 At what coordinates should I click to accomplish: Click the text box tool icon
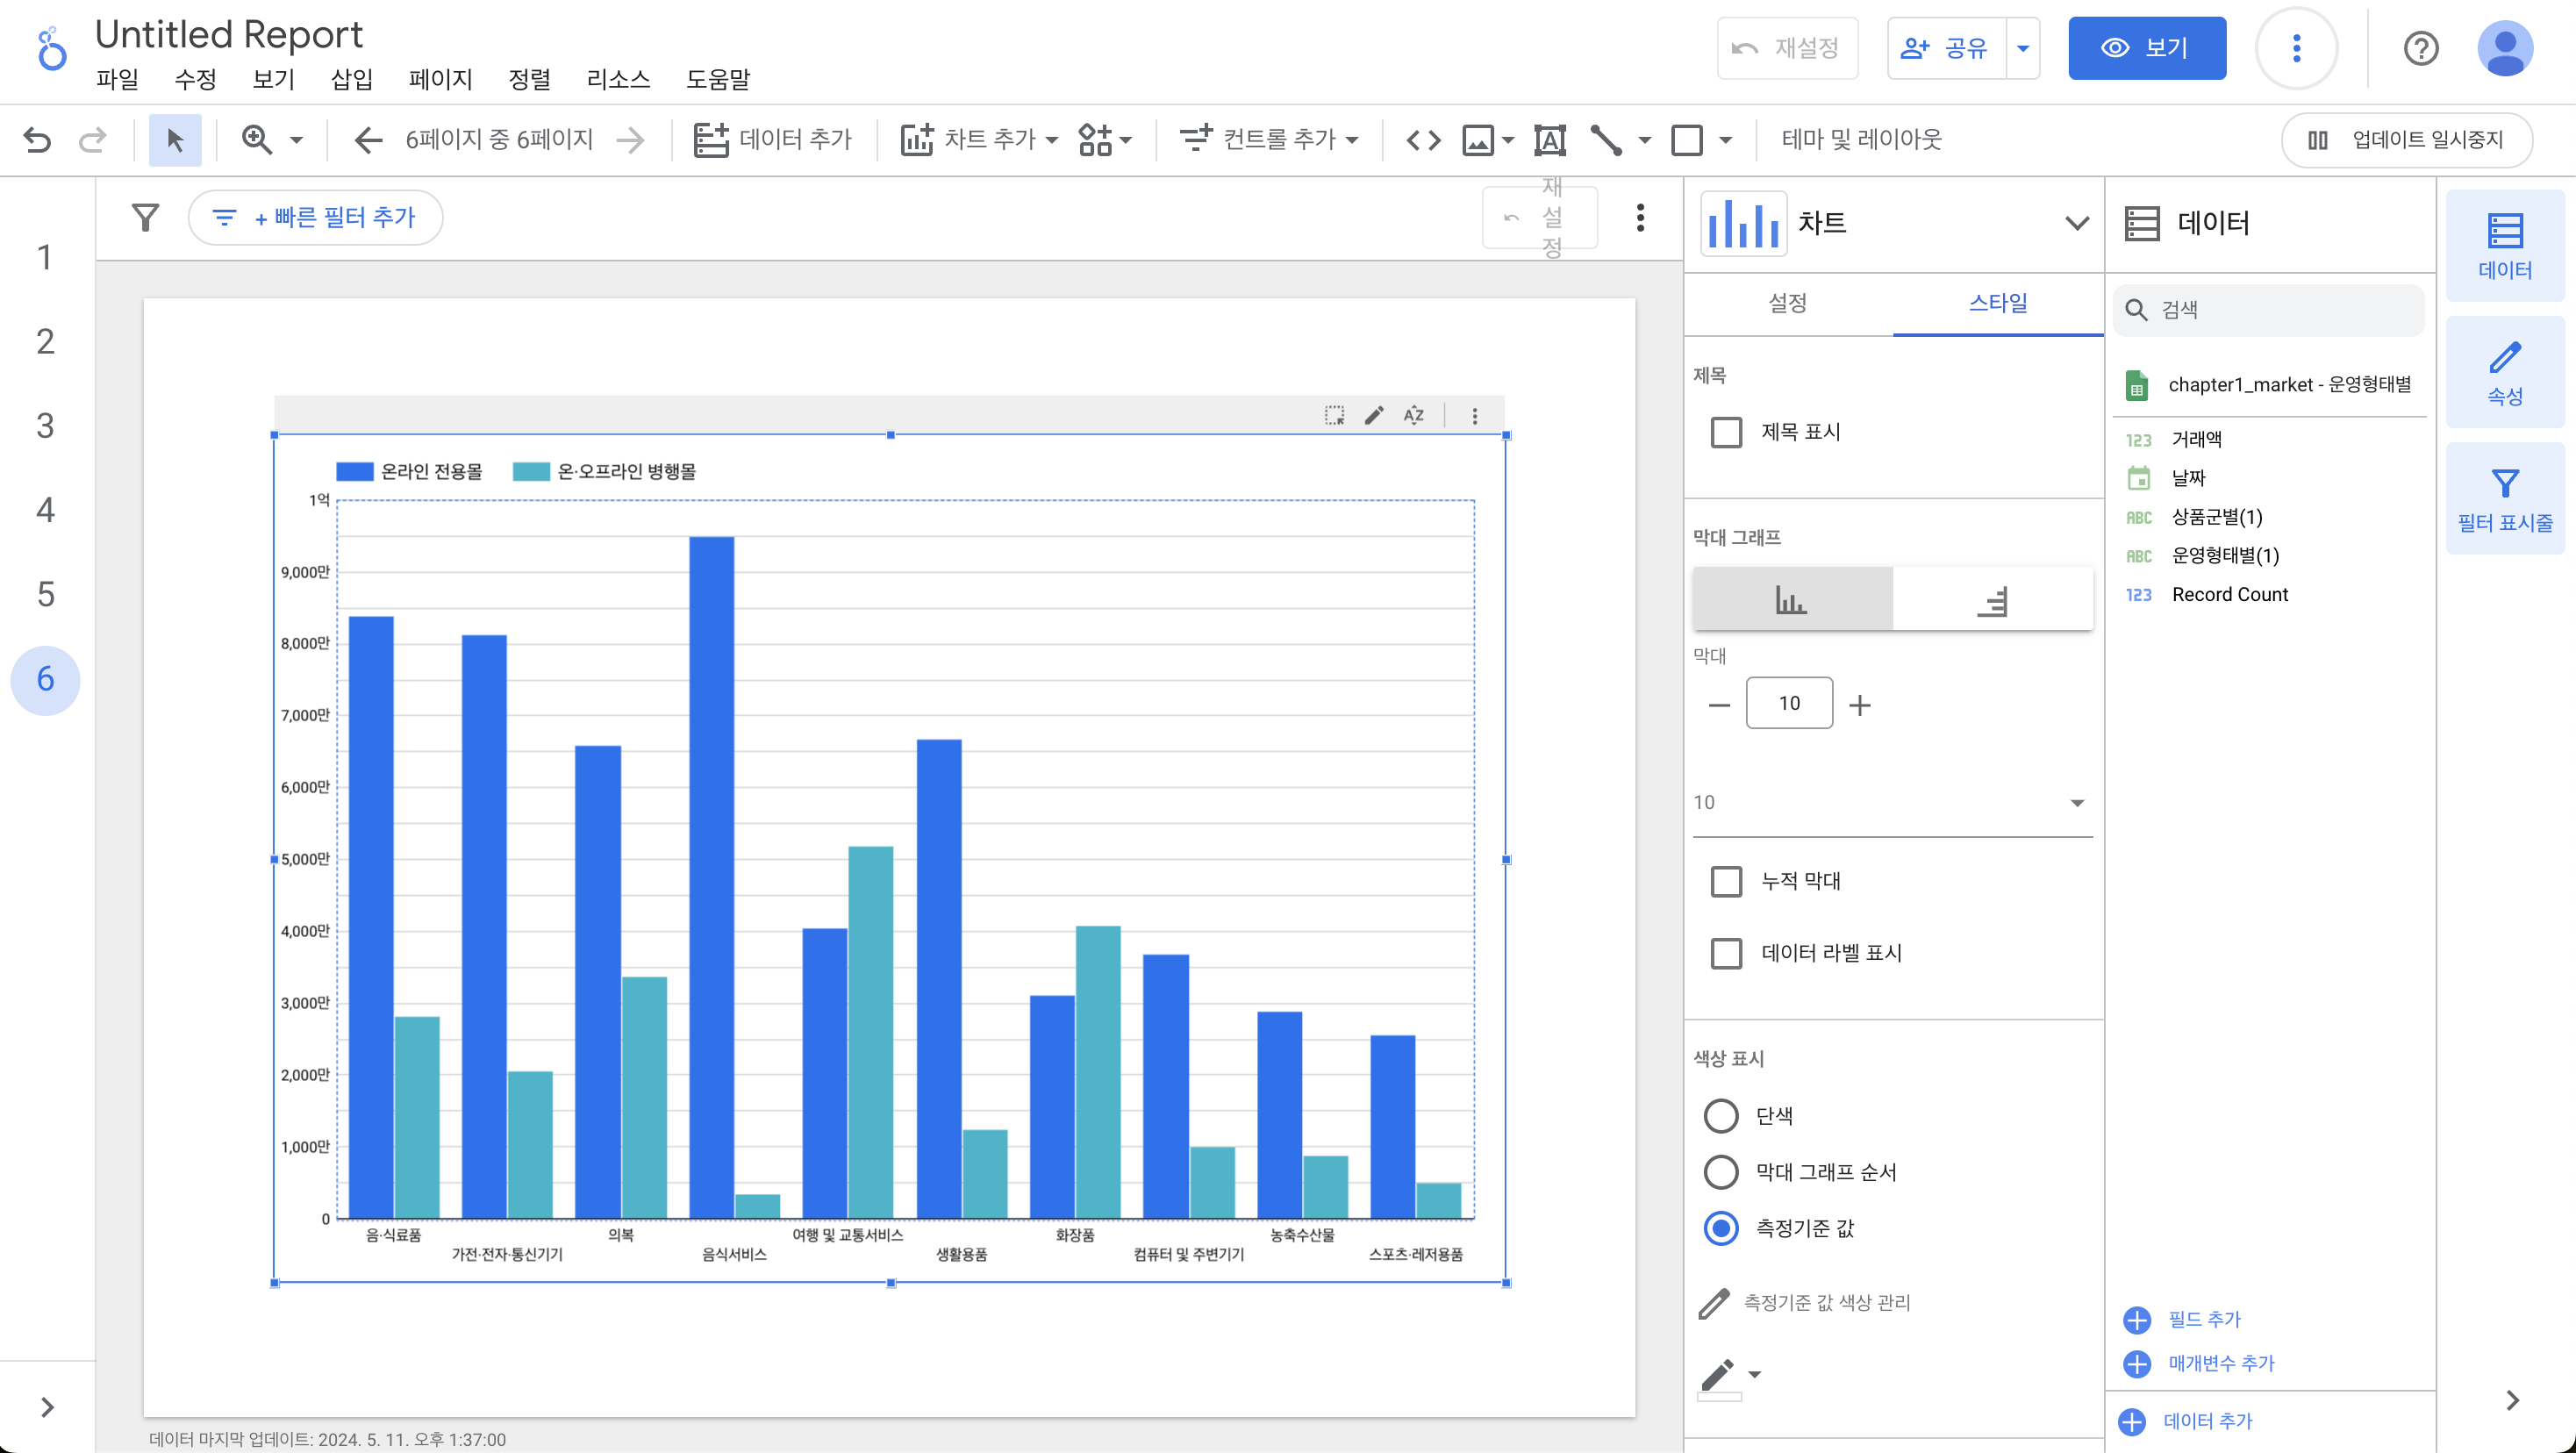click(x=1550, y=139)
